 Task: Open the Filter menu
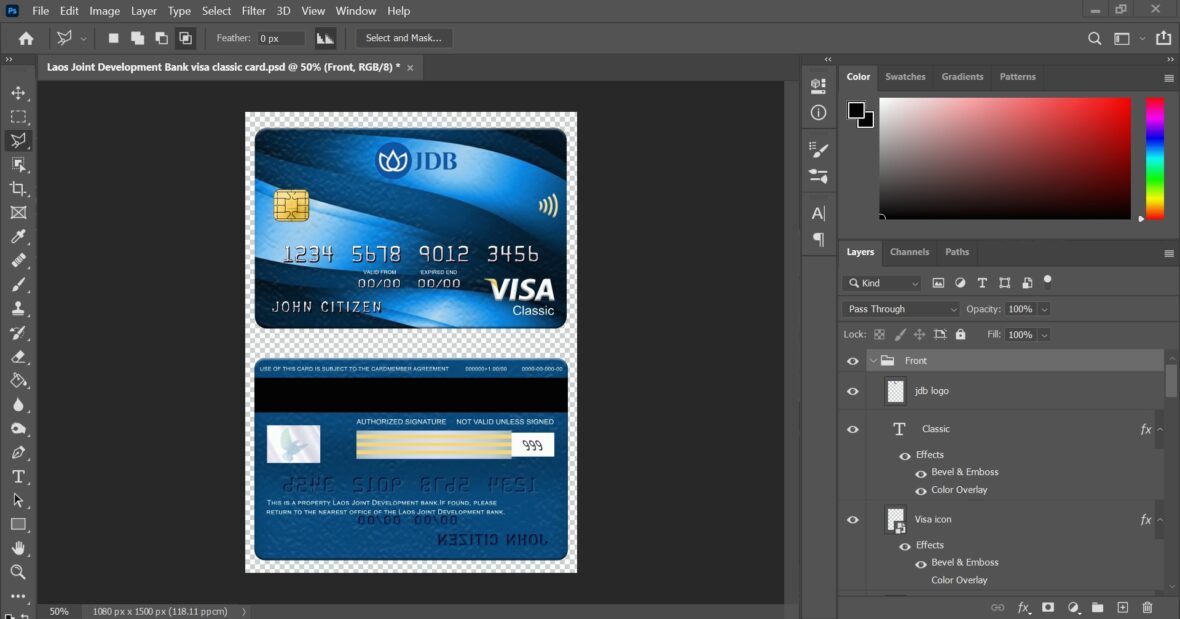coord(254,11)
